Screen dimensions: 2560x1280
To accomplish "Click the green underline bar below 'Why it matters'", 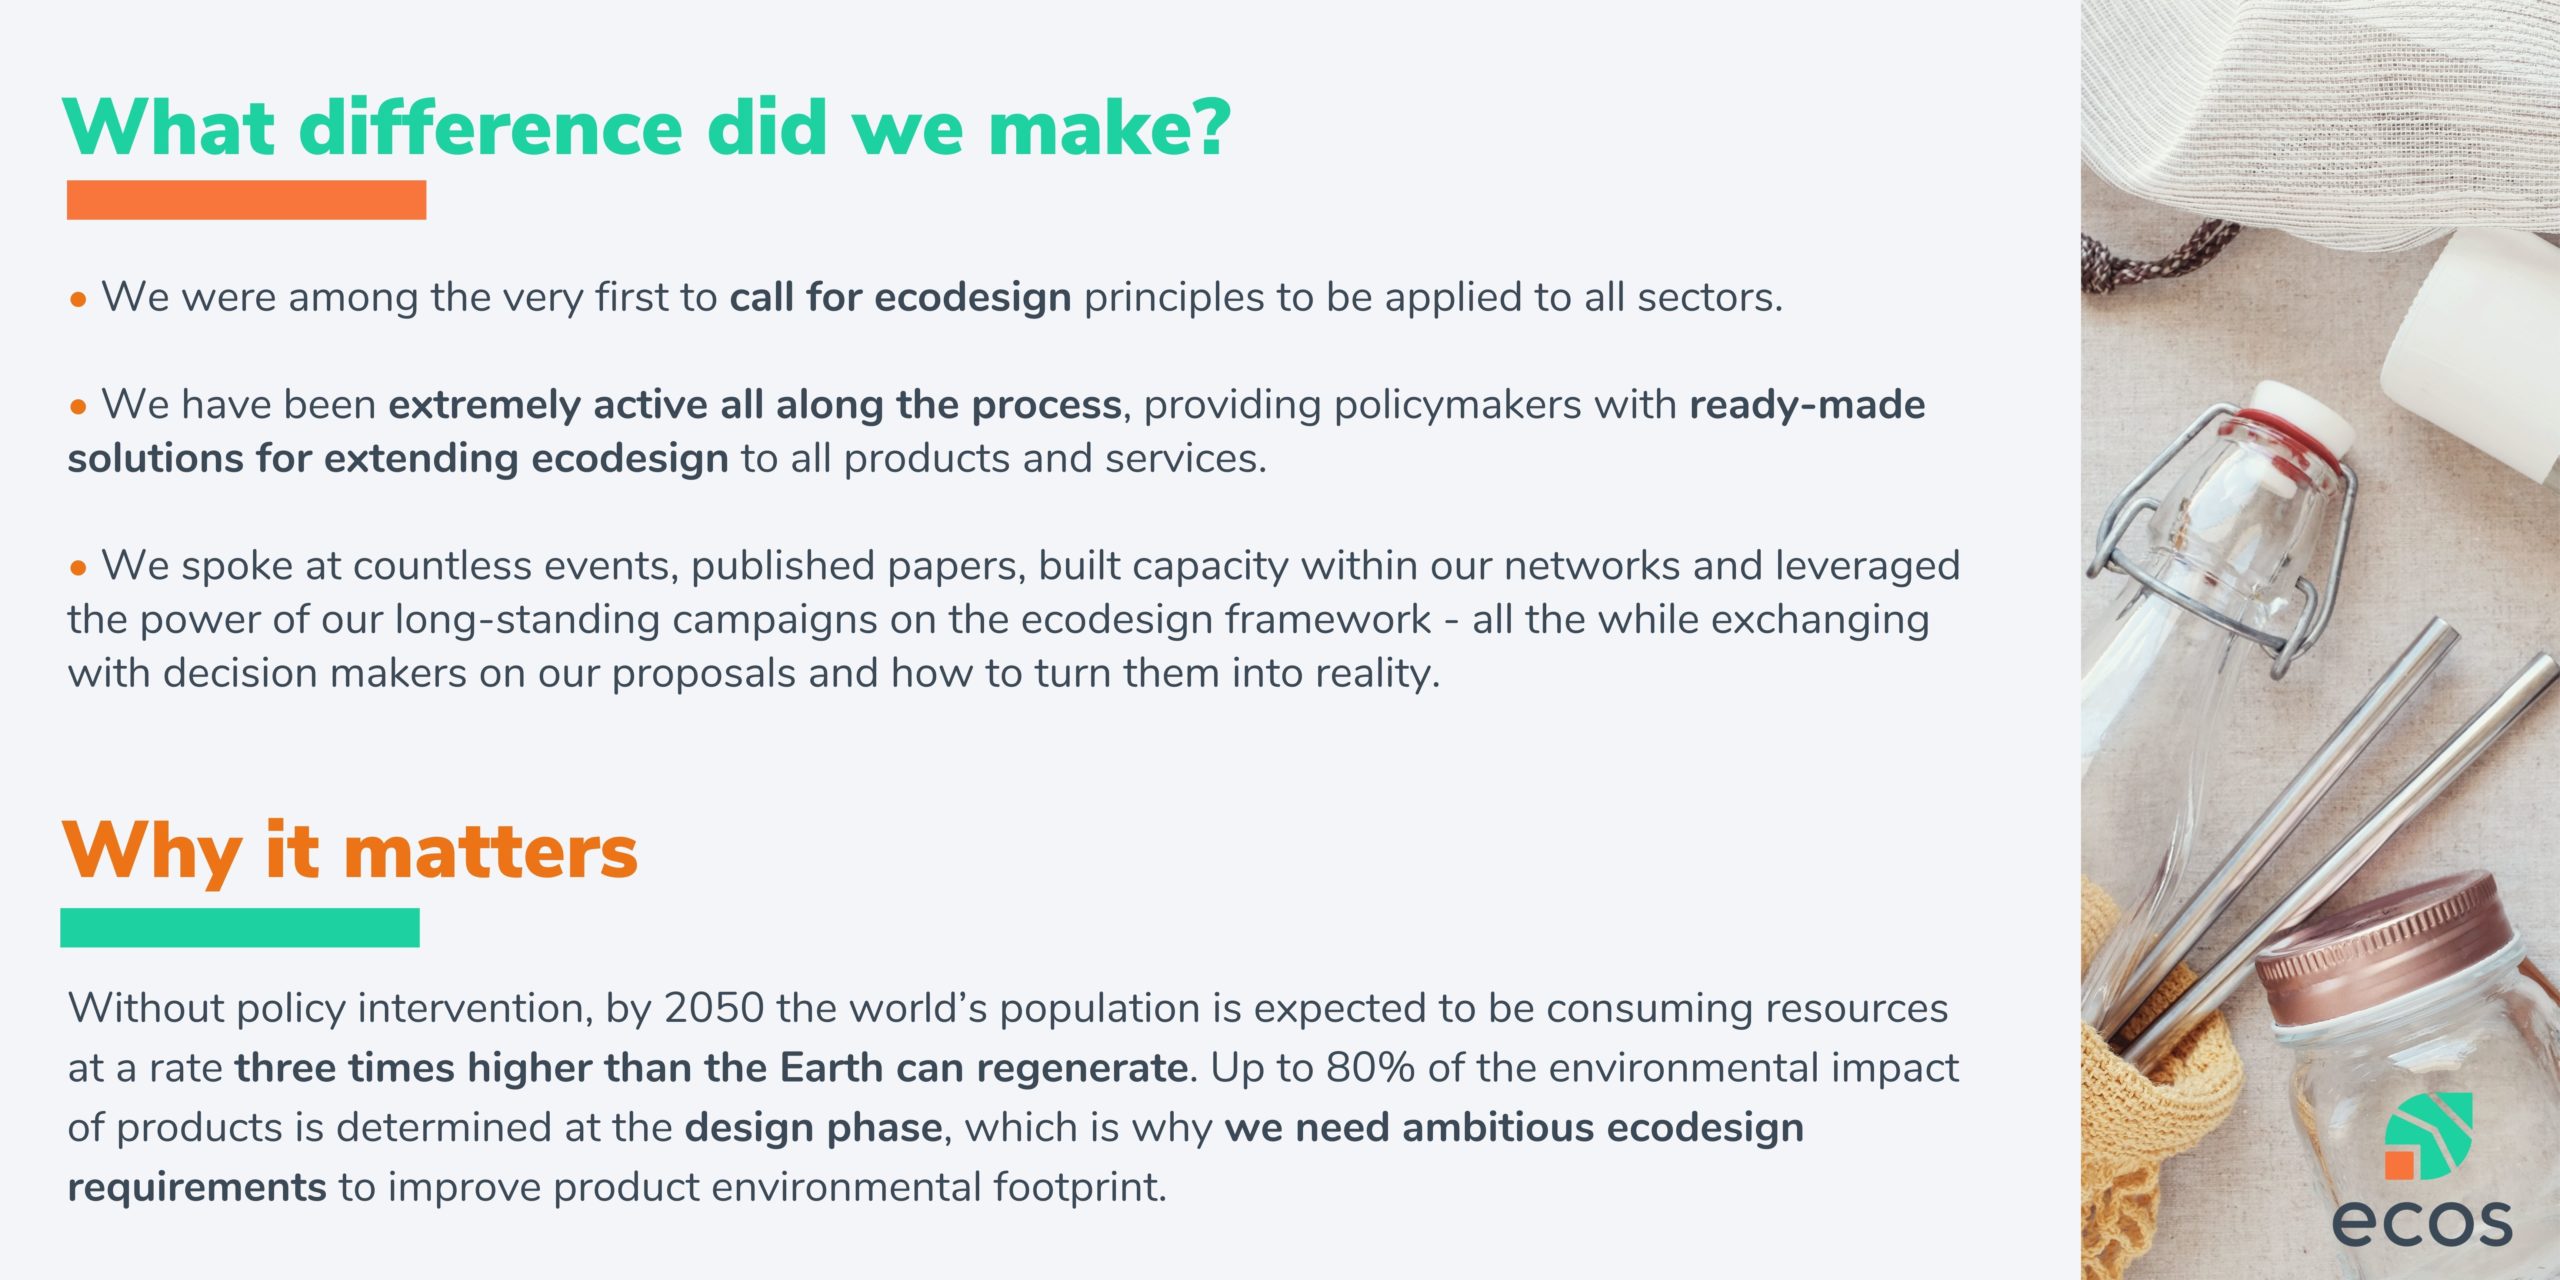I will [x=240, y=927].
